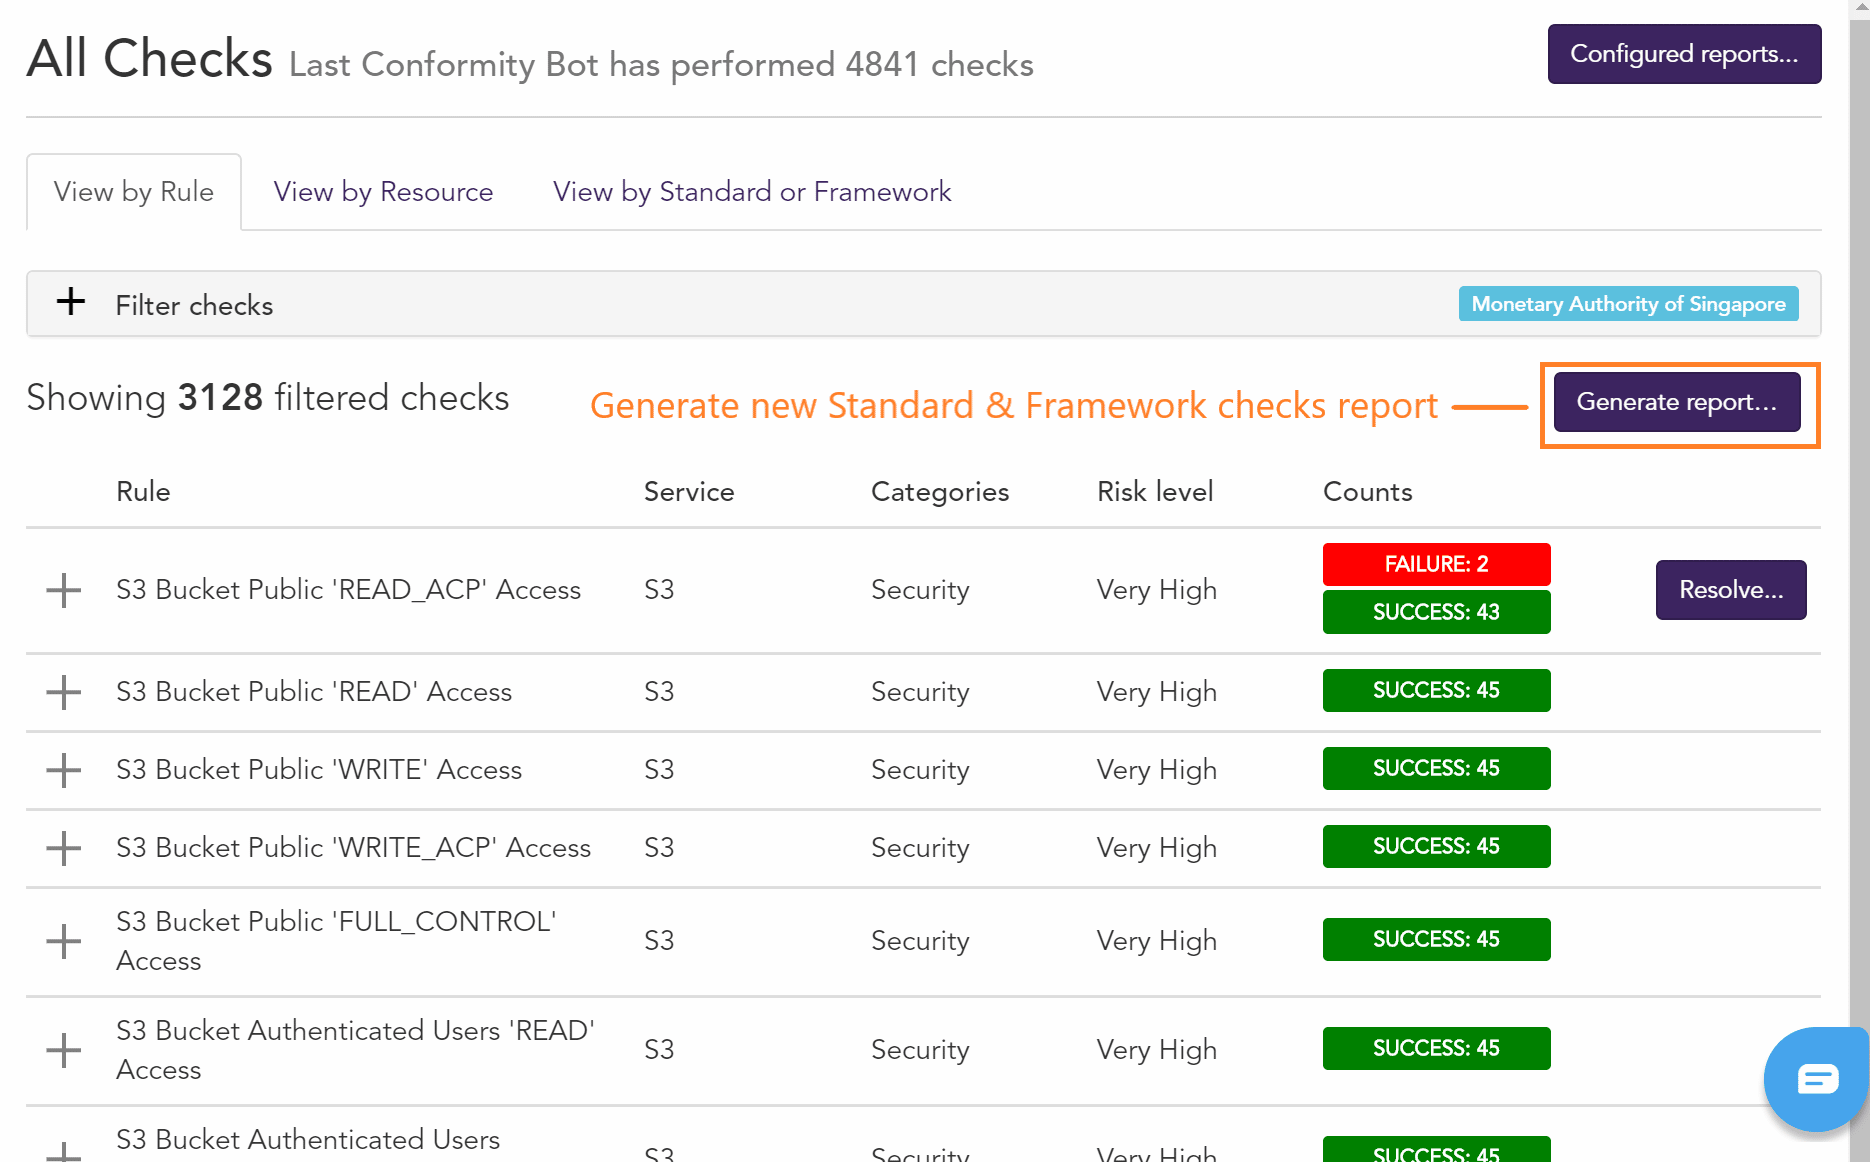The height and width of the screenshot is (1162, 1870).
Task: Click the Risk level column header
Action: click(x=1155, y=492)
